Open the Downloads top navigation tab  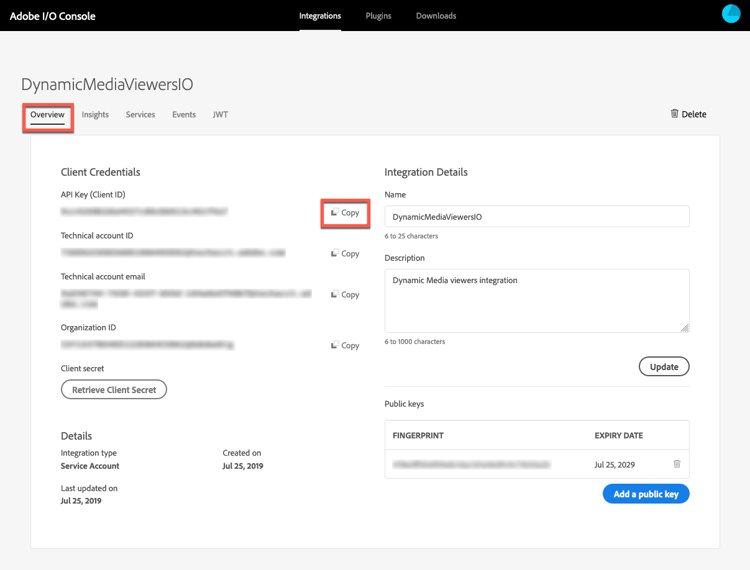[x=436, y=16]
